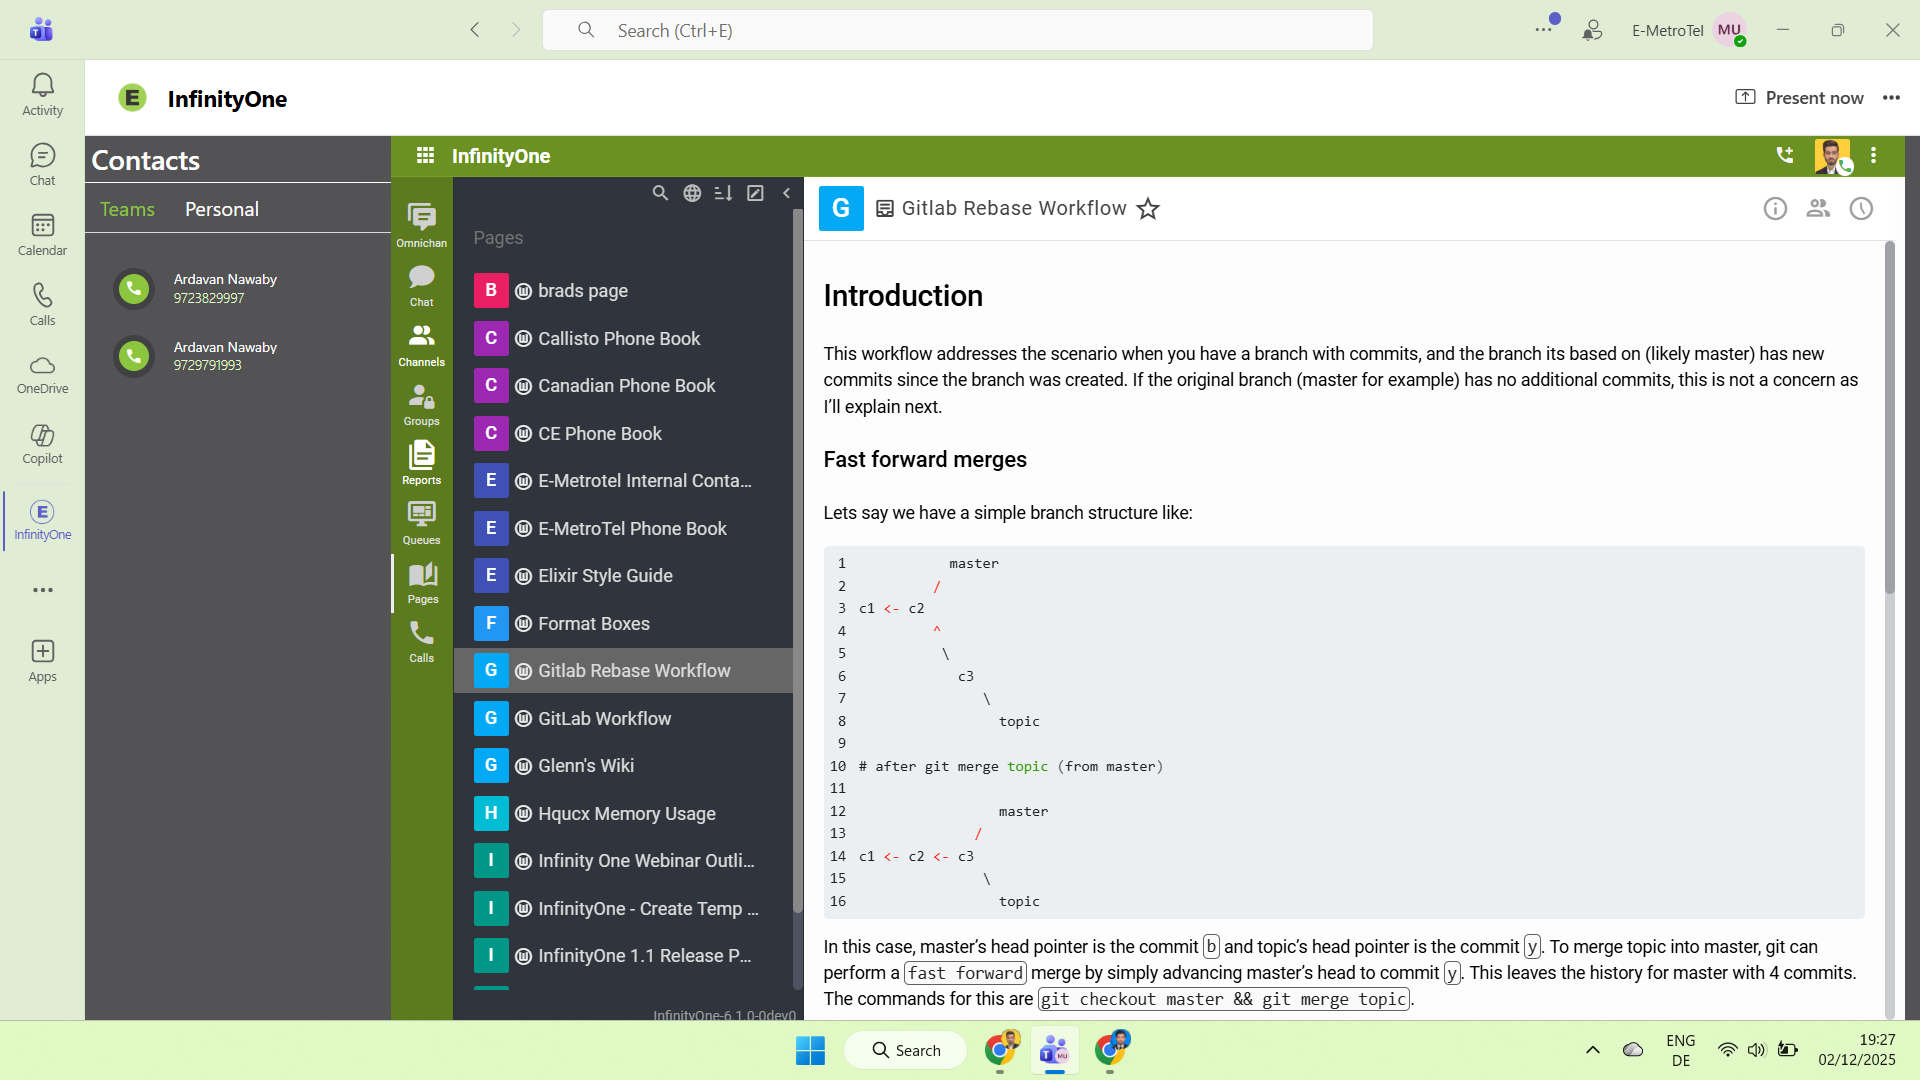The image size is (1920, 1080).
Task: Open the vertical dots menu in green header
Action: coord(1873,155)
